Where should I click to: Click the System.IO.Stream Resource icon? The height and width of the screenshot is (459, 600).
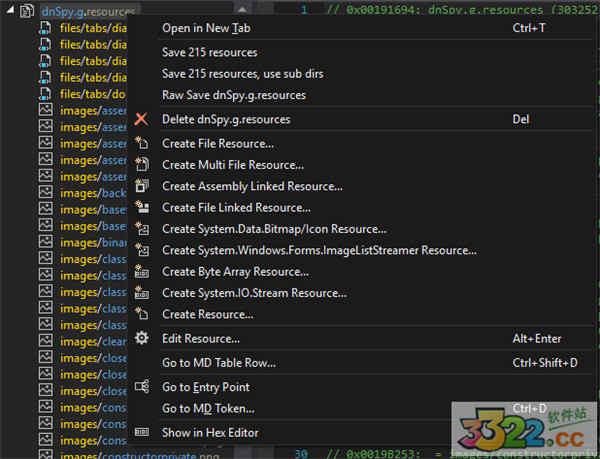click(x=142, y=293)
